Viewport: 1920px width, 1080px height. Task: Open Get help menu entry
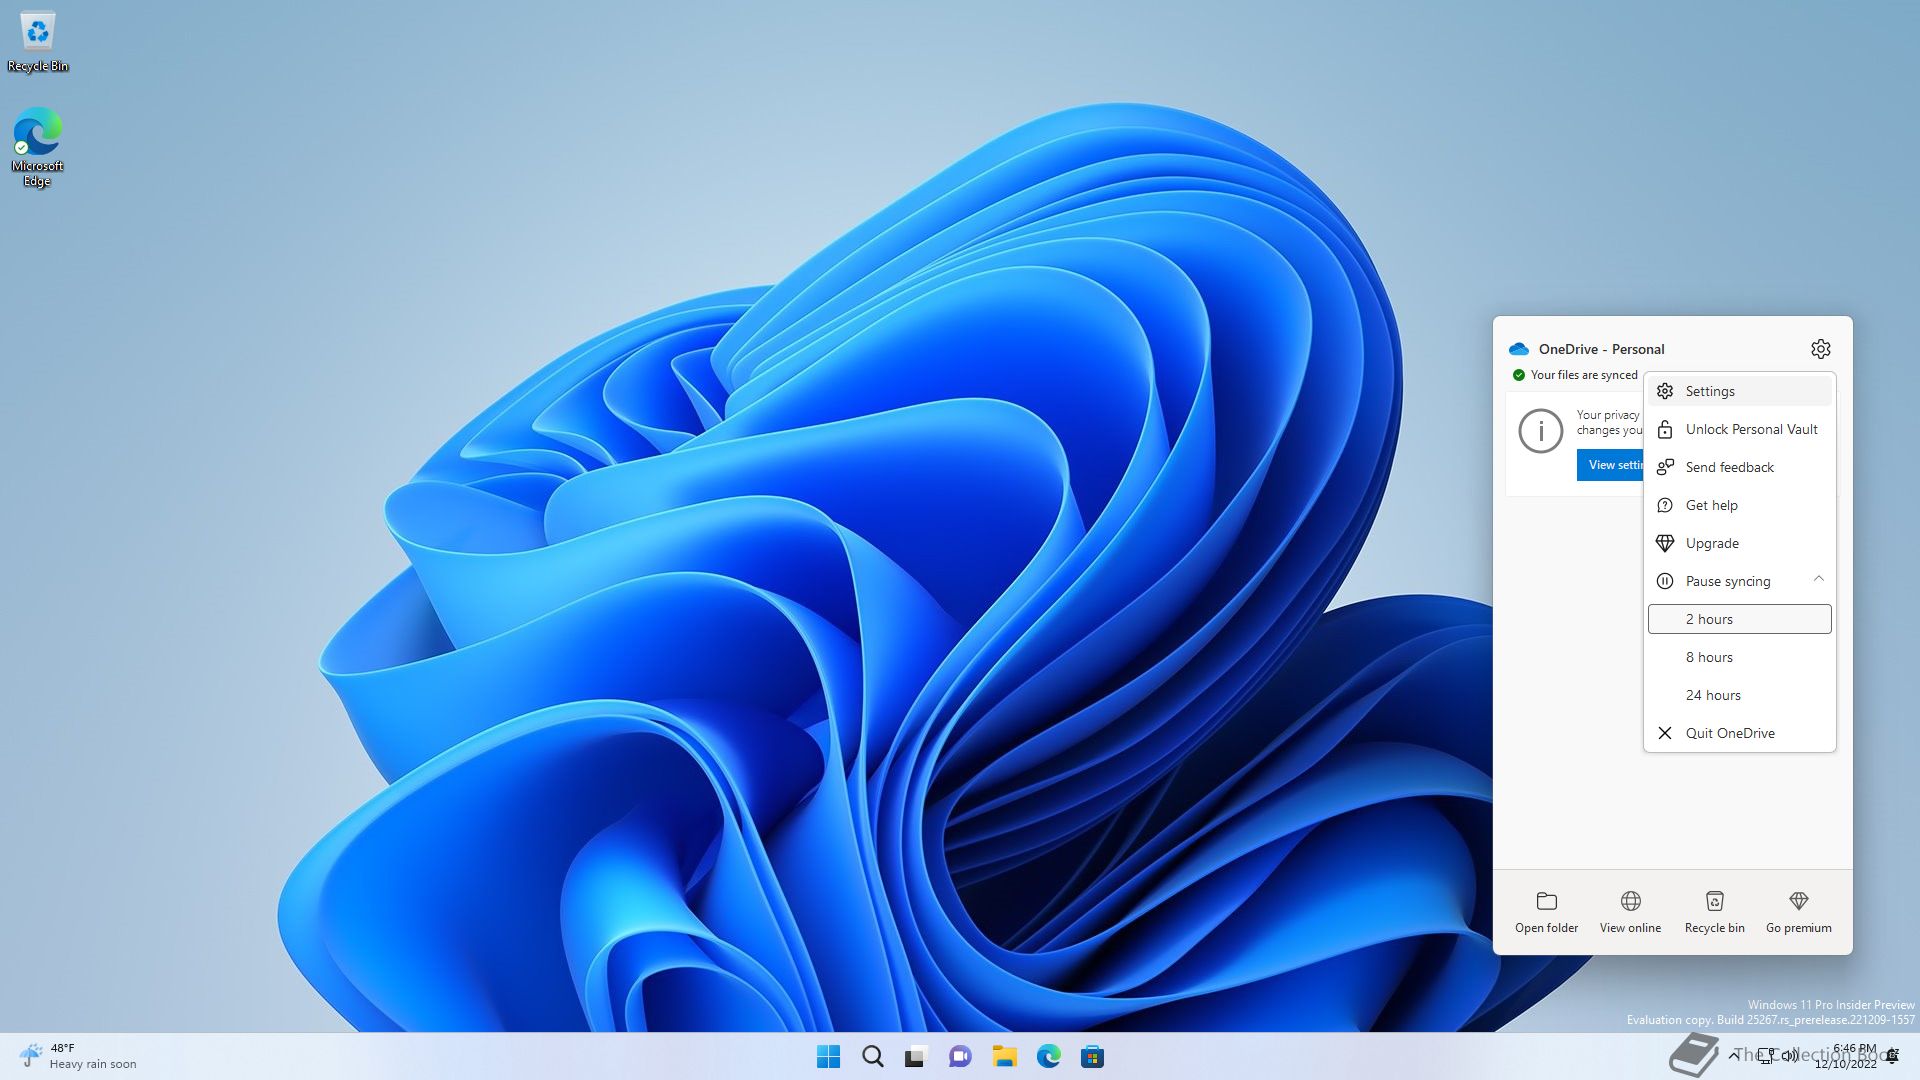[1739, 505]
